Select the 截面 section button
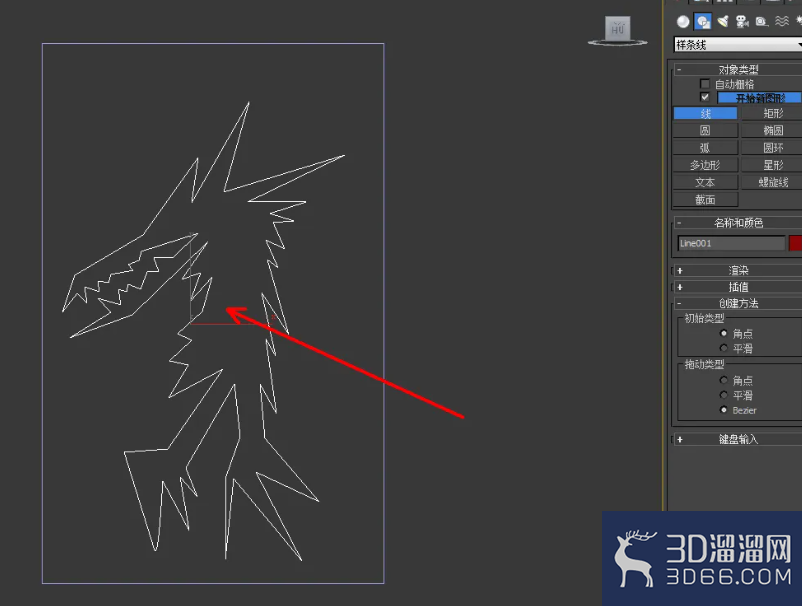The height and width of the screenshot is (606, 802). 705,199
